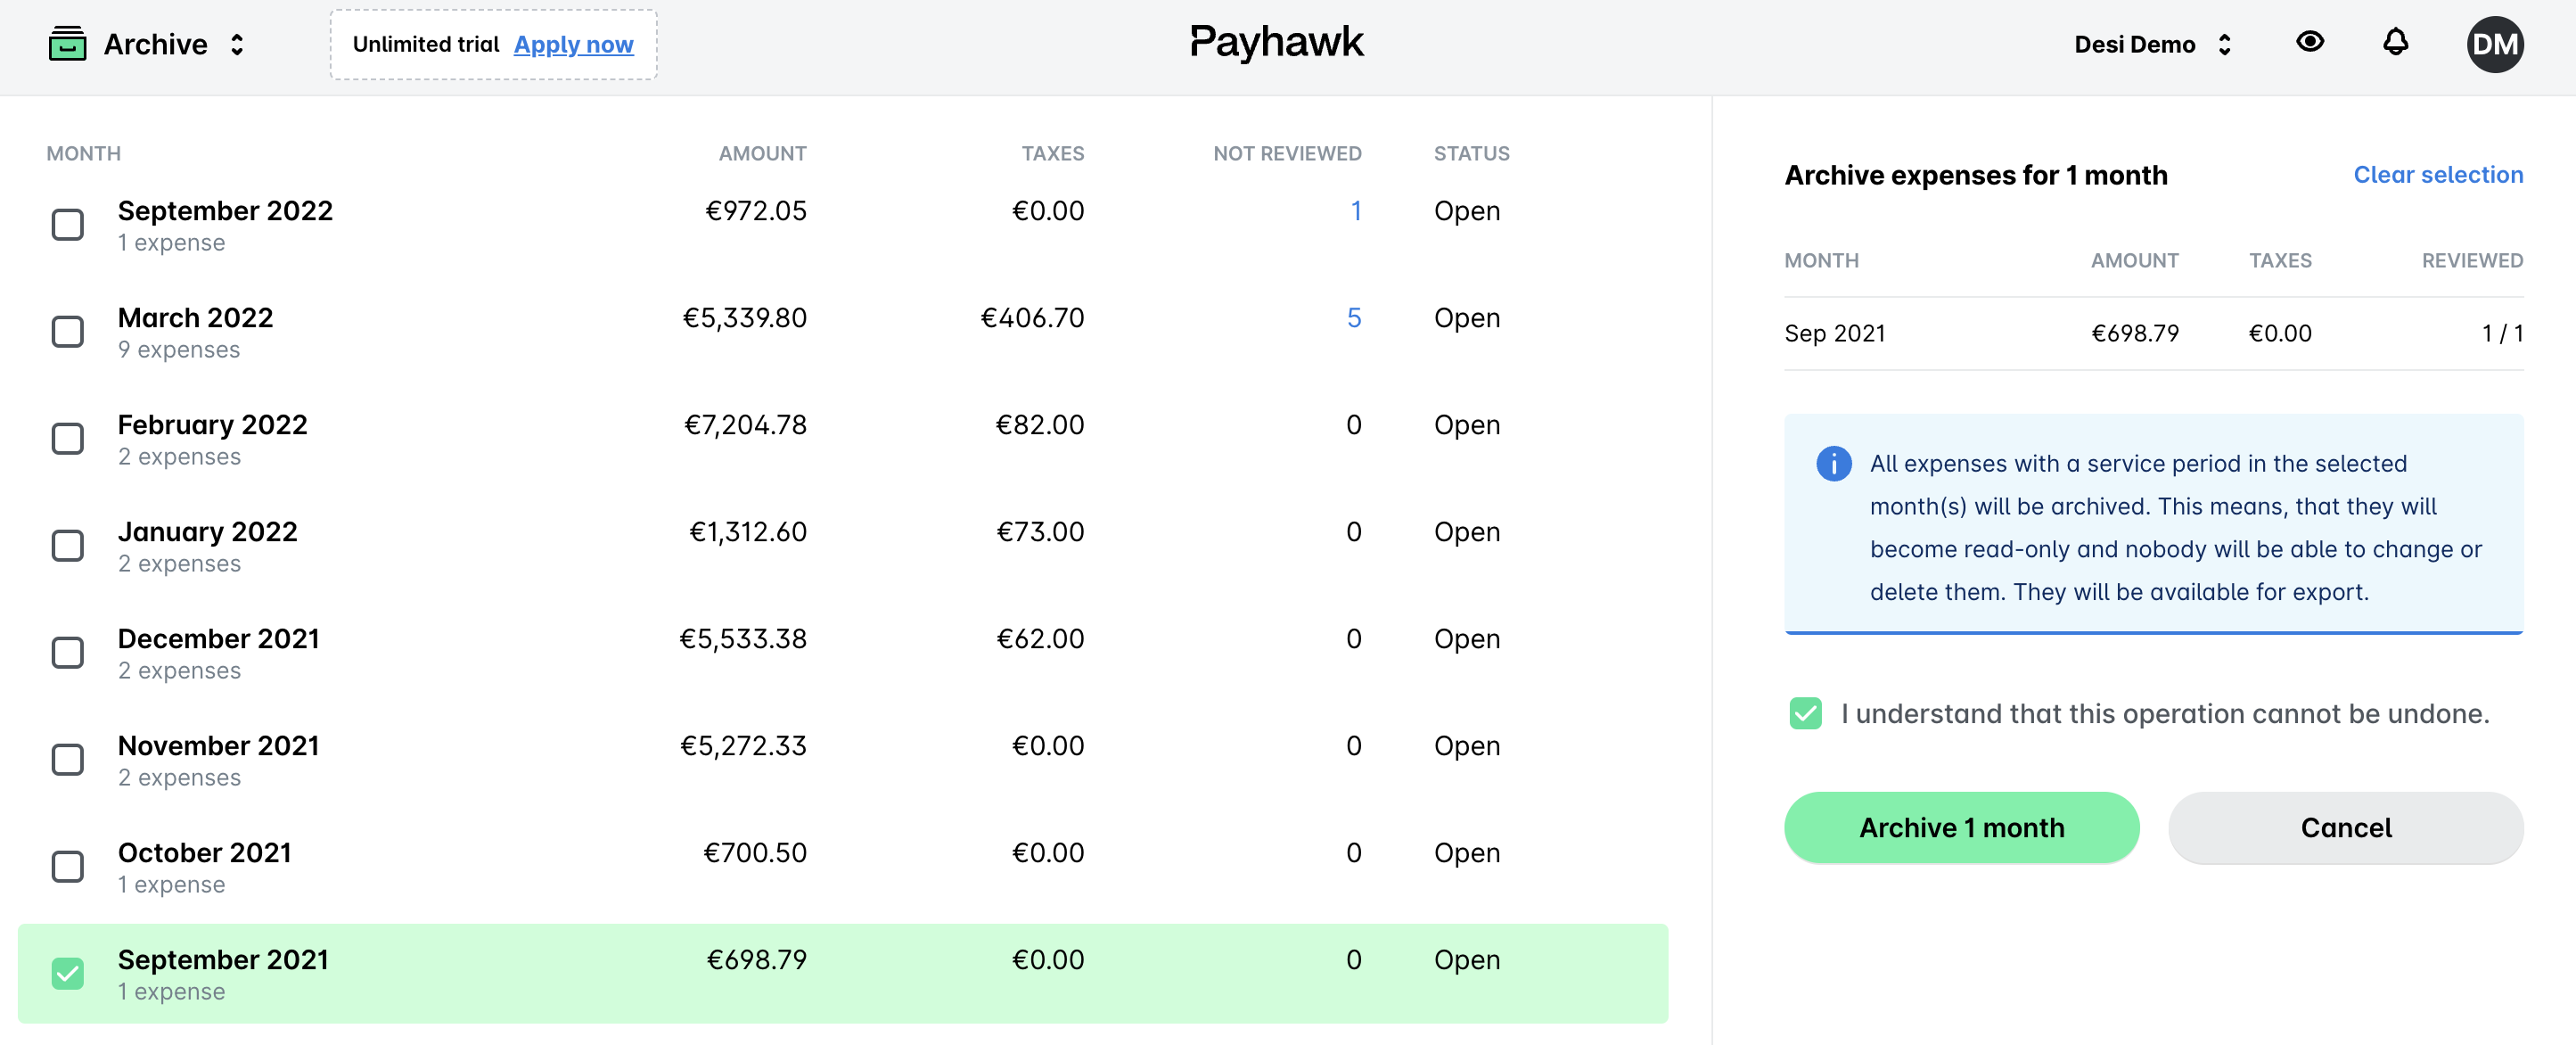The width and height of the screenshot is (2576, 1045).
Task: Click the 'March 2022' month title
Action: click(195, 318)
